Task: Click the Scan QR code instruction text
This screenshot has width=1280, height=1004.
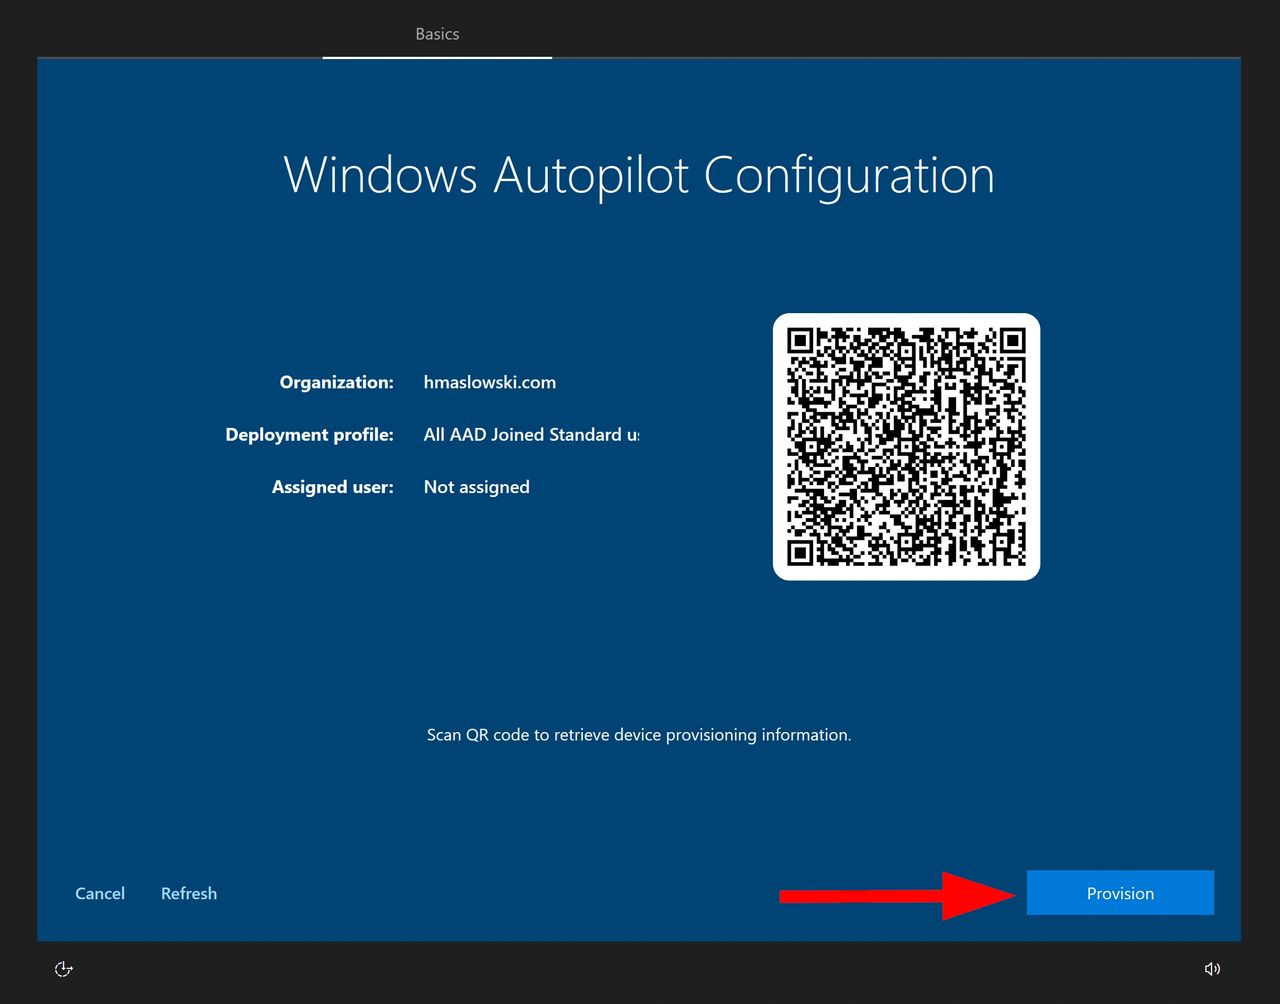Action: pos(639,735)
